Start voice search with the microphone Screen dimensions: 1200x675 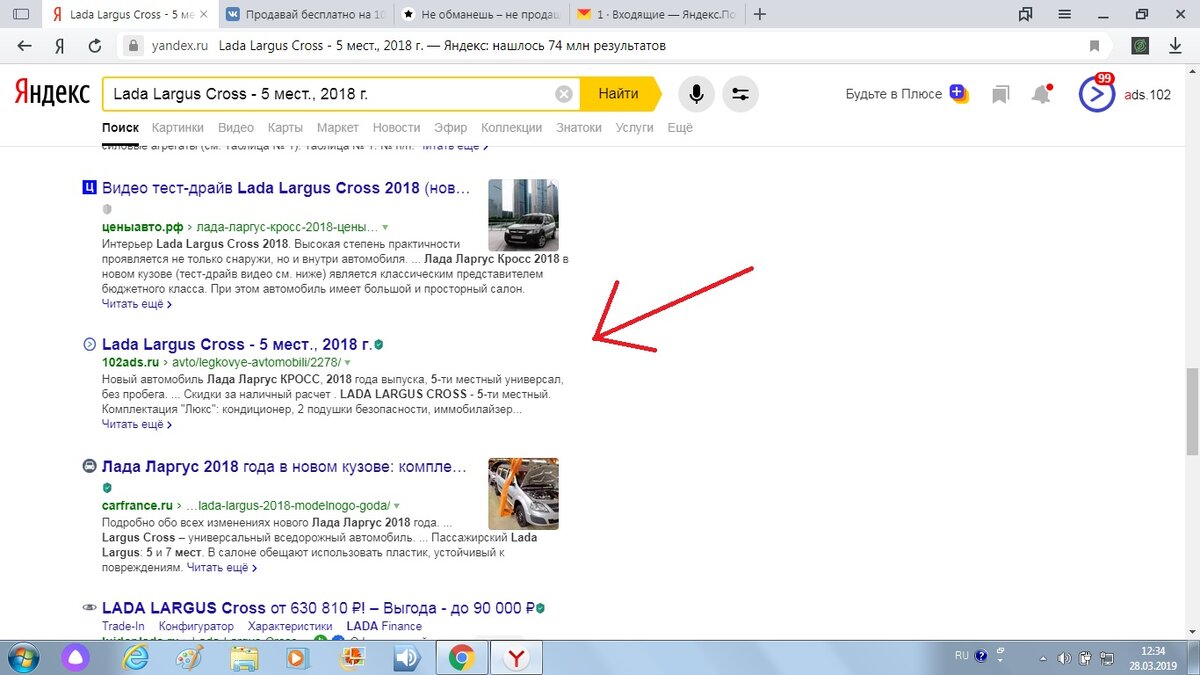coord(696,94)
